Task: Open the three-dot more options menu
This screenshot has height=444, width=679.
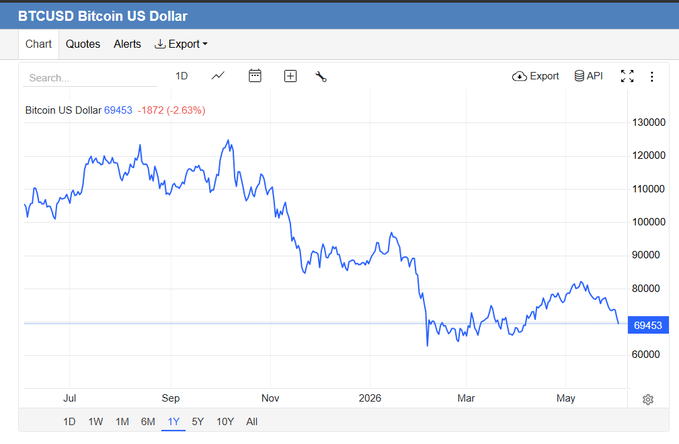Action: pos(652,77)
